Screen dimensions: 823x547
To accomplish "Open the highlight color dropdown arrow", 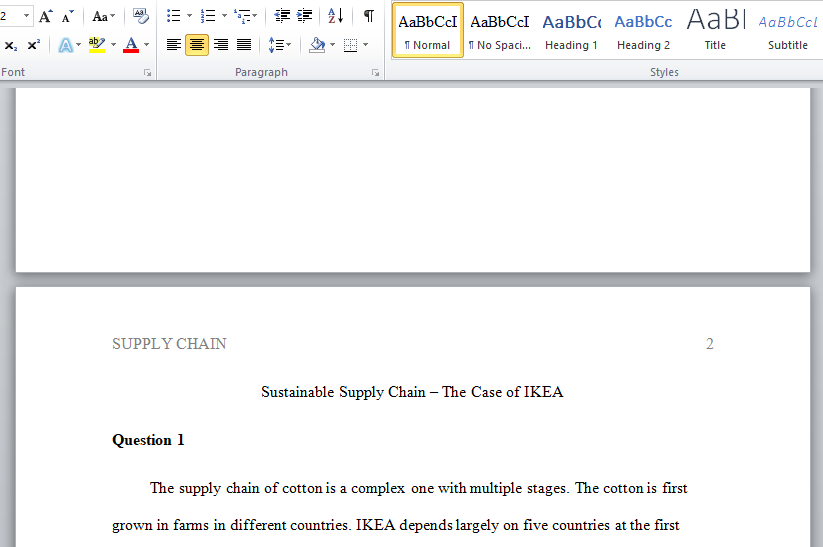I will click(x=113, y=45).
